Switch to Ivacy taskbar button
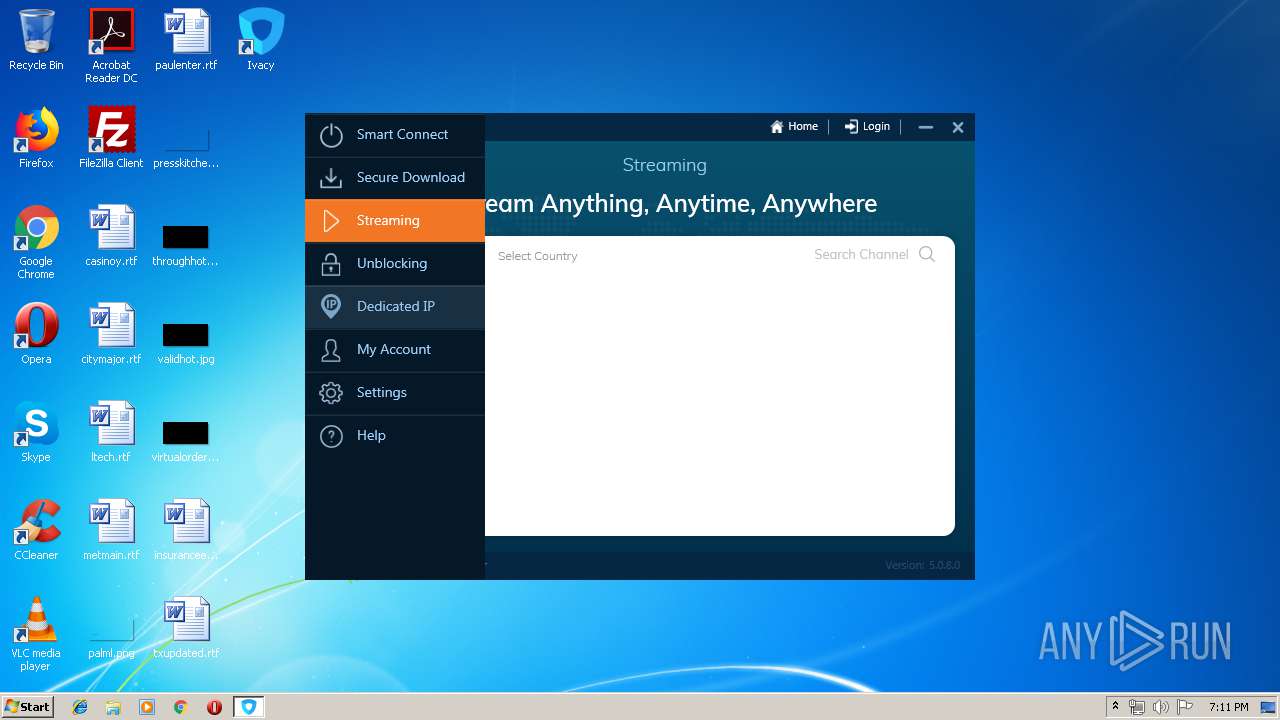This screenshot has width=1280, height=720. pyautogui.click(x=248, y=707)
